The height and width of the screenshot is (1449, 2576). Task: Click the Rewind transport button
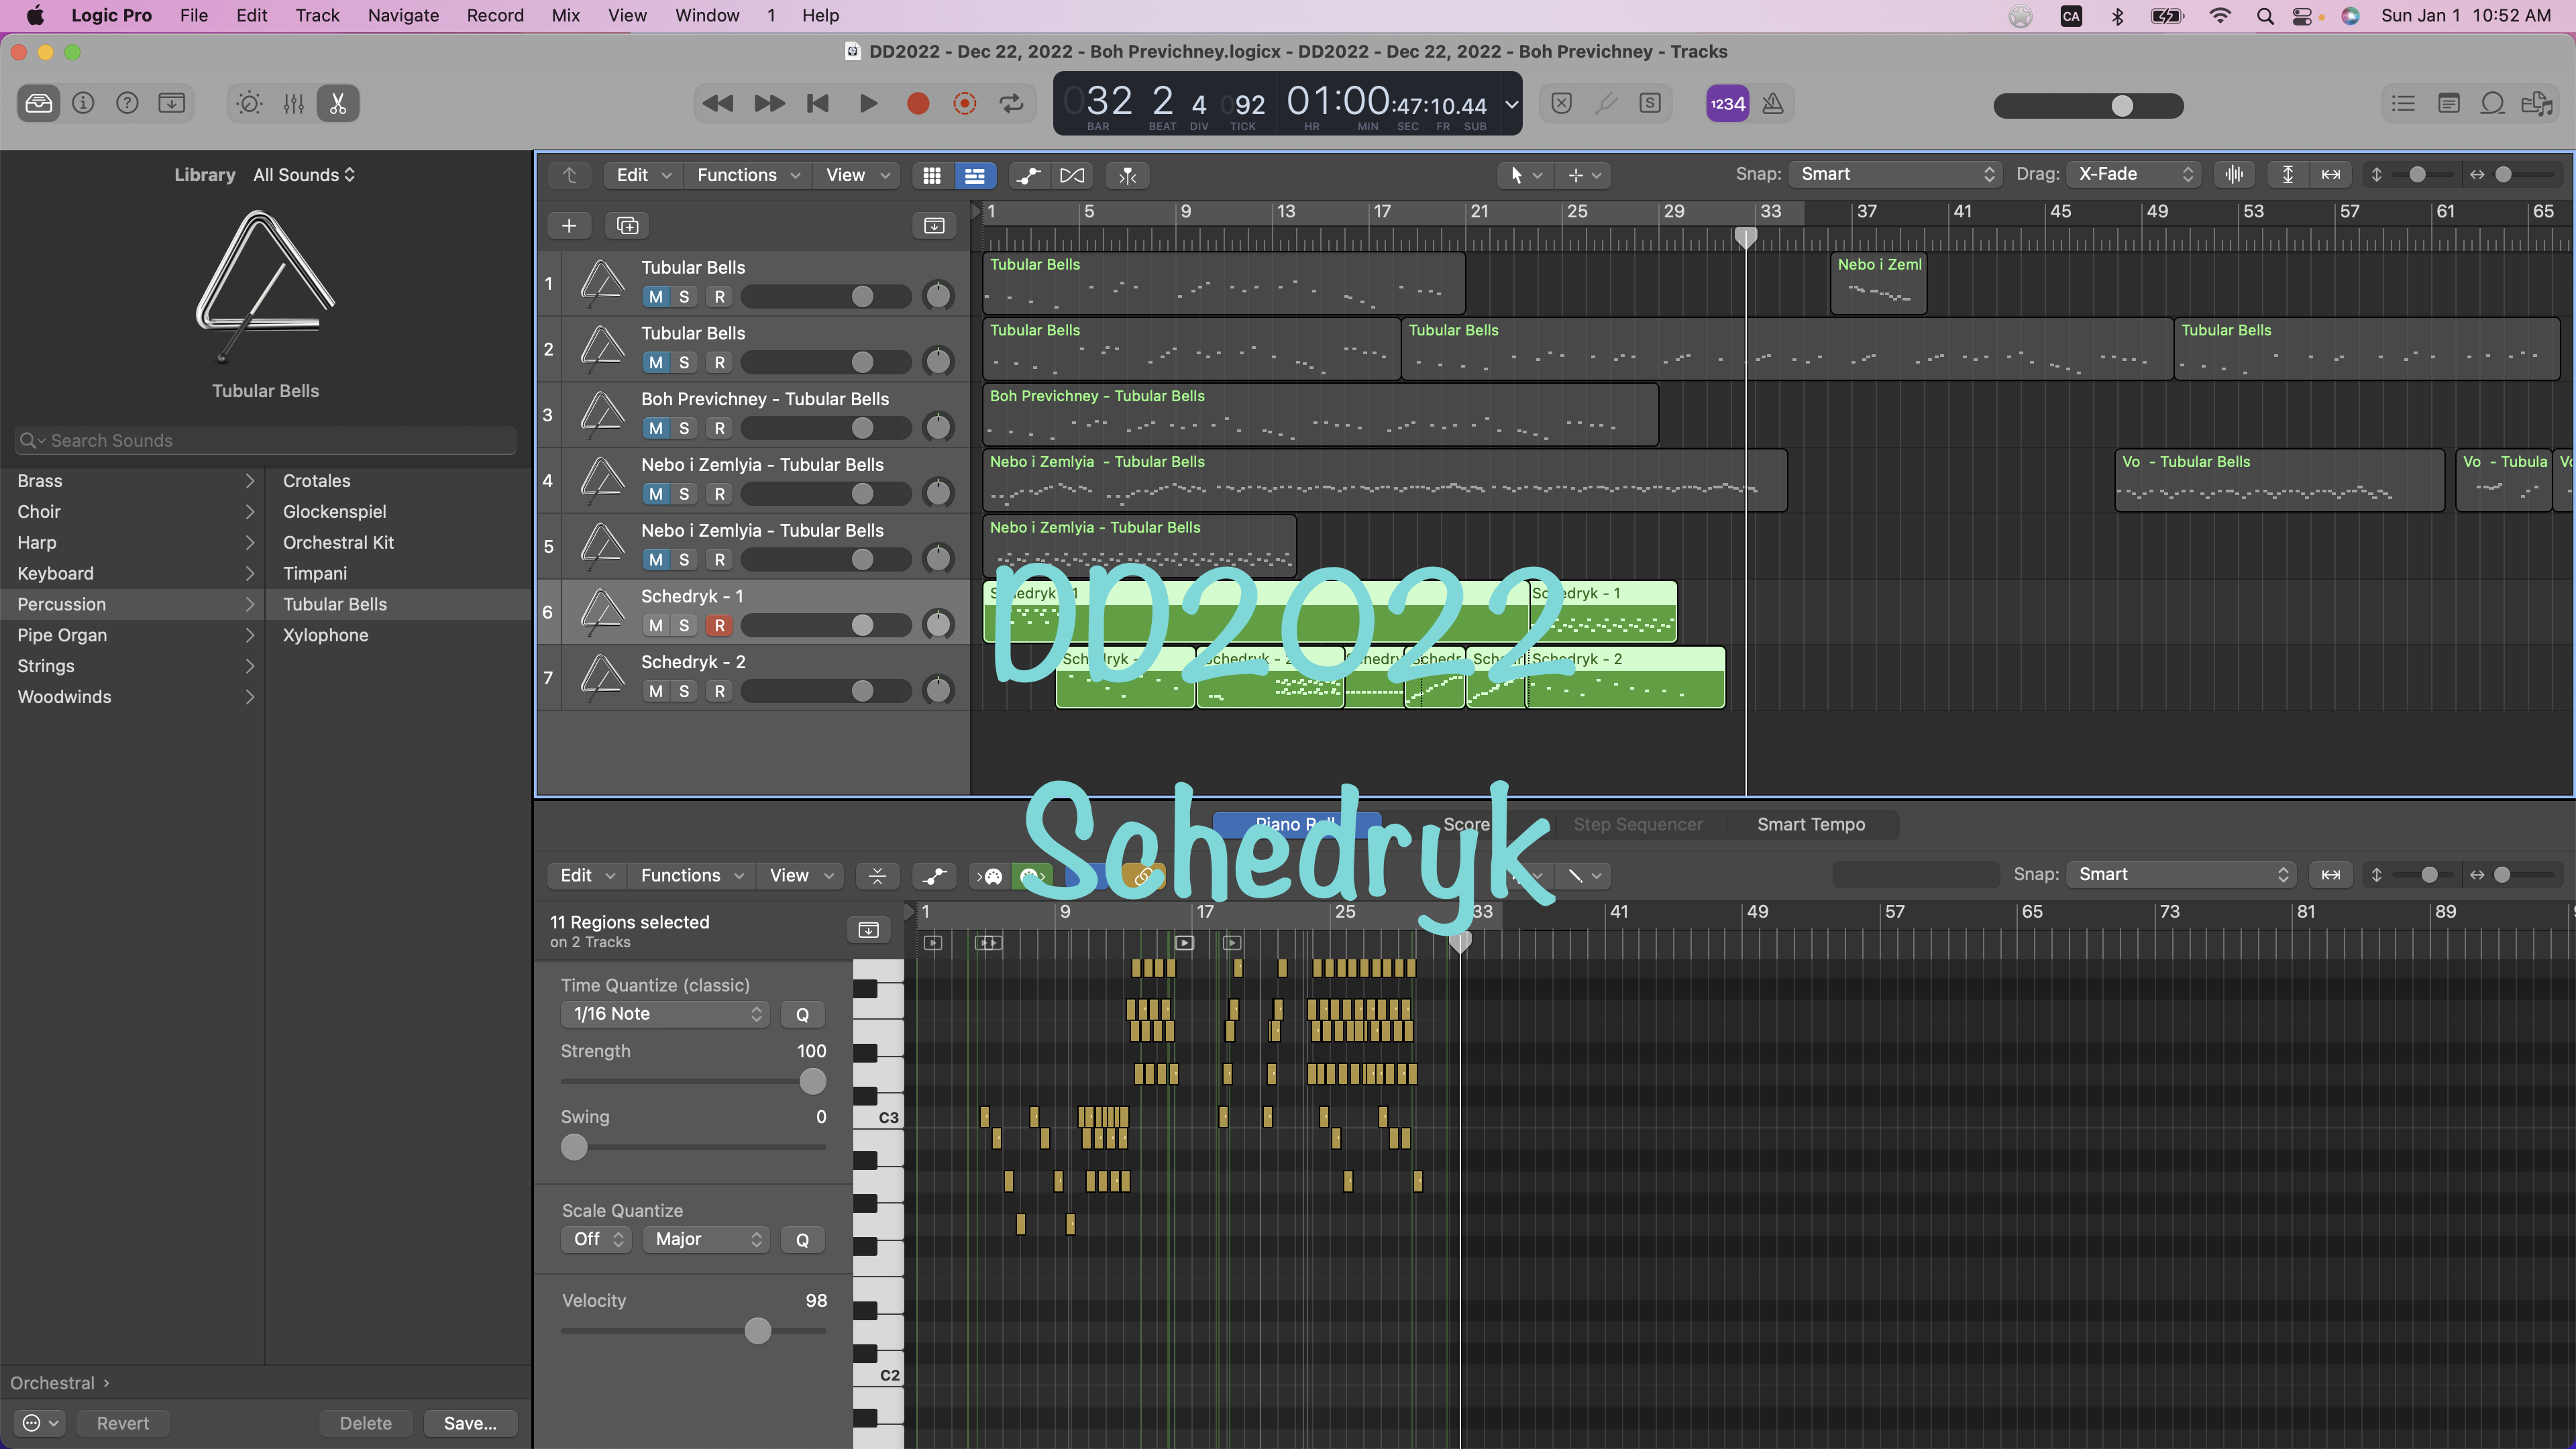[718, 103]
